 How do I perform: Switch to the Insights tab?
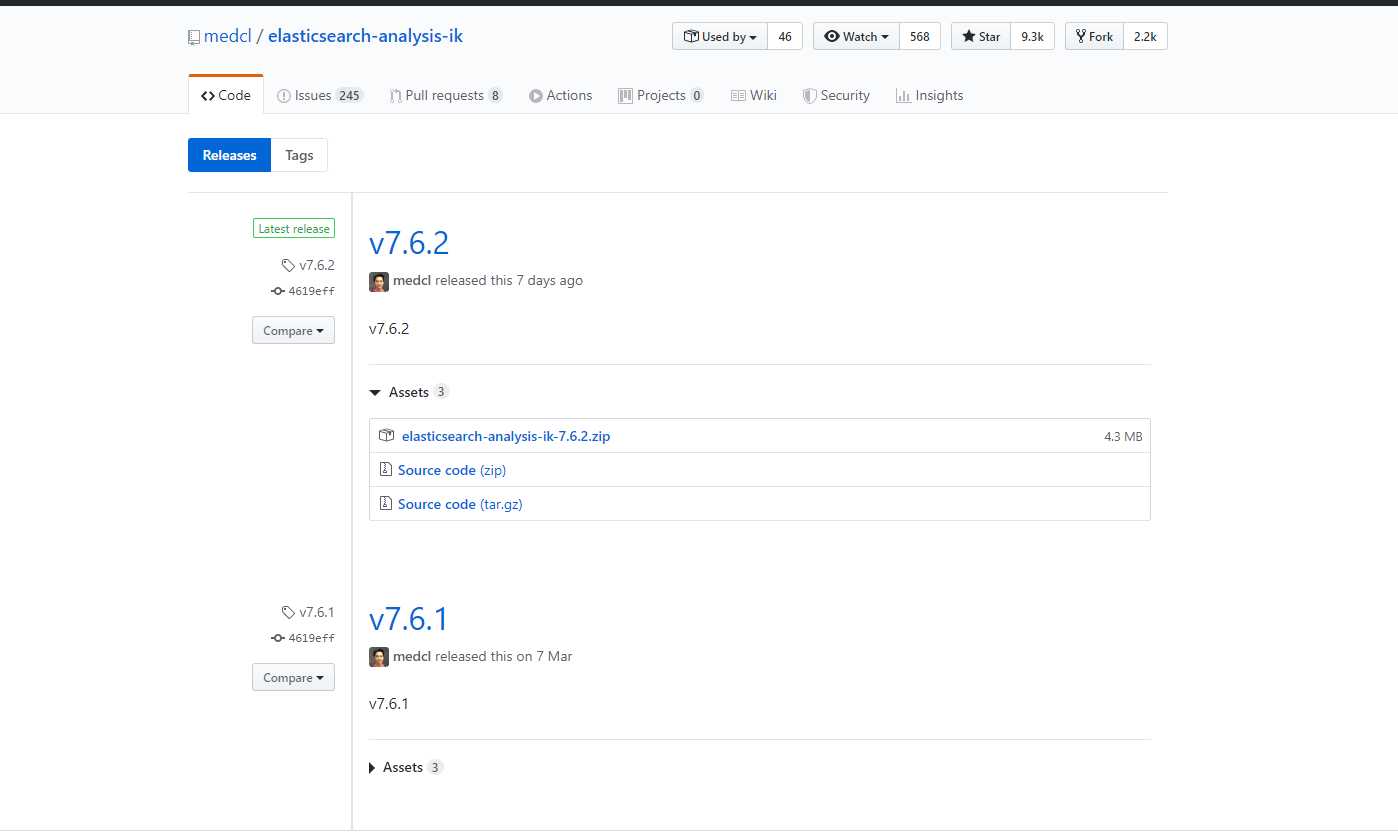point(929,95)
